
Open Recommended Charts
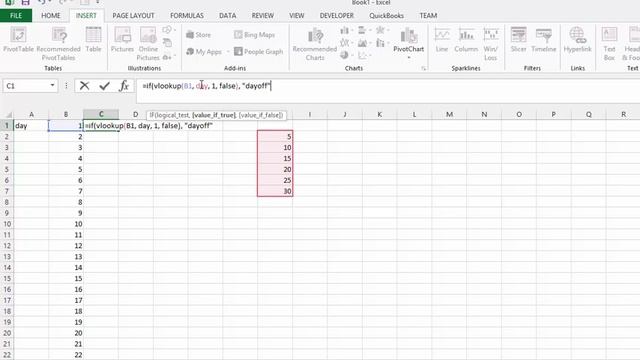[x=315, y=44]
